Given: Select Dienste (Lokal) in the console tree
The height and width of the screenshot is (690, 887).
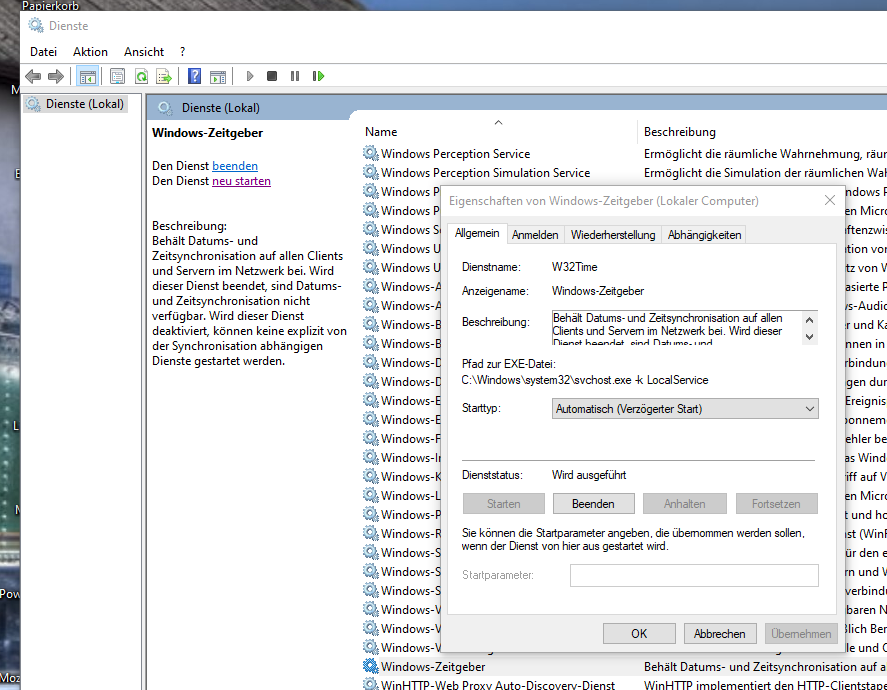Looking at the screenshot, I should (75, 104).
